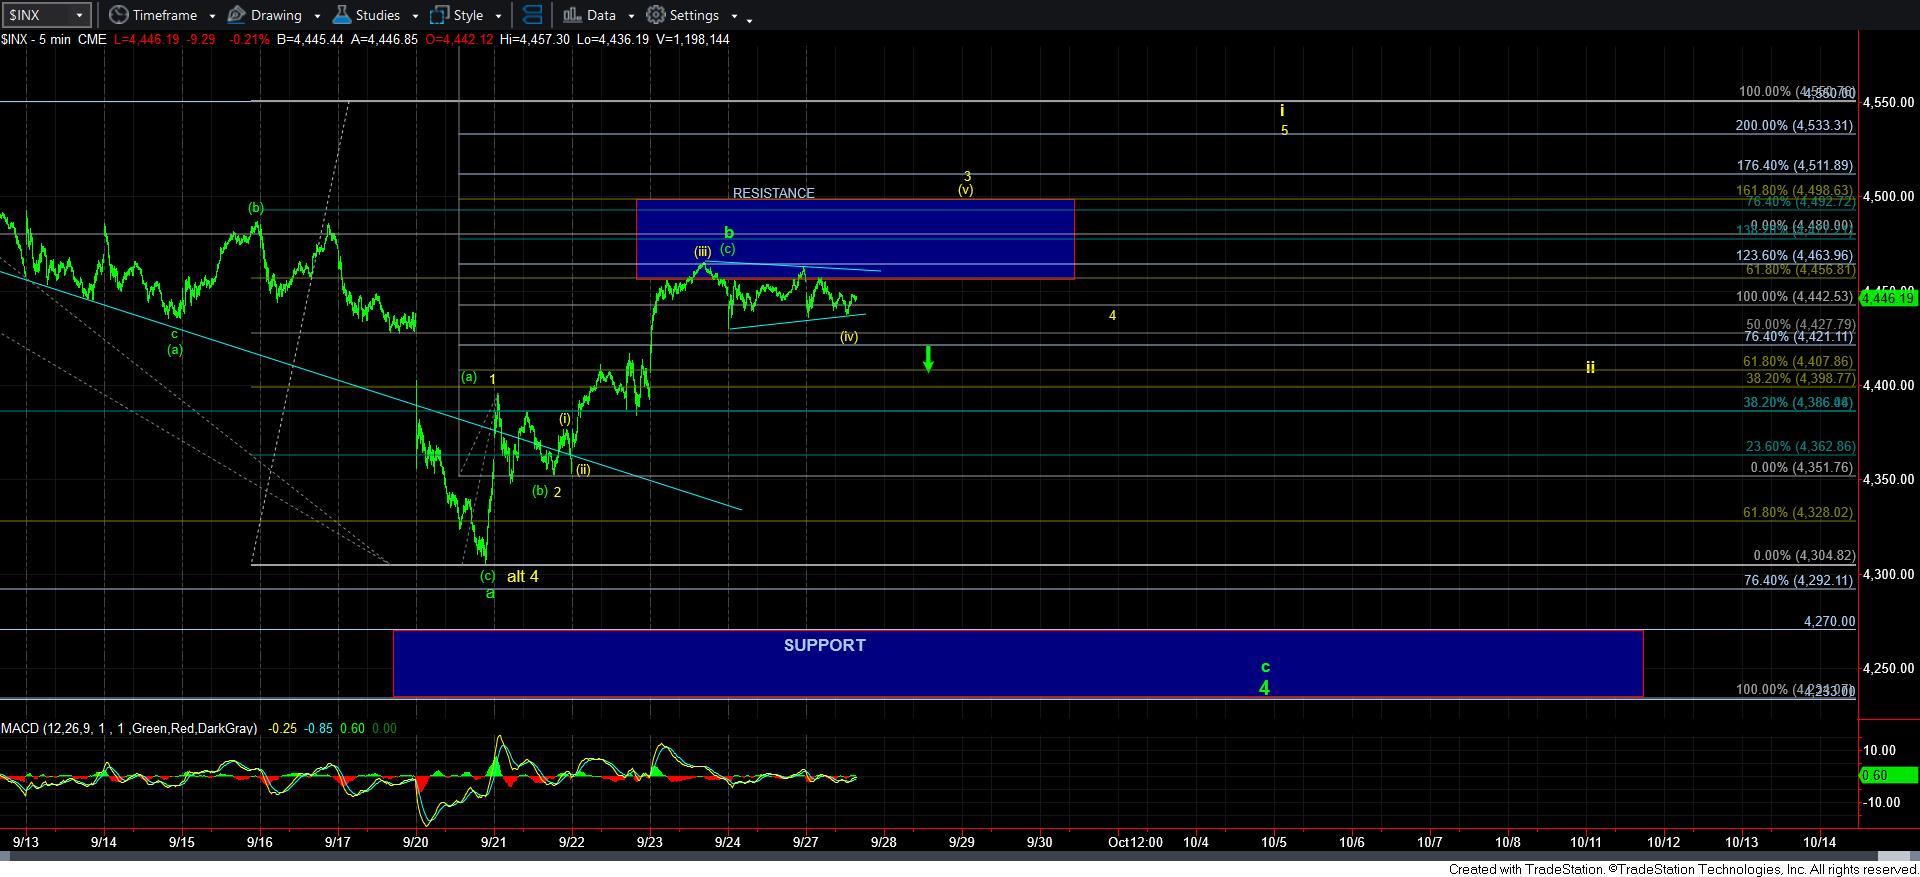This screenshot has width=1920, height=877.
Task: Expand the Studies dropdown arrow
Action: tap(415, 16)
